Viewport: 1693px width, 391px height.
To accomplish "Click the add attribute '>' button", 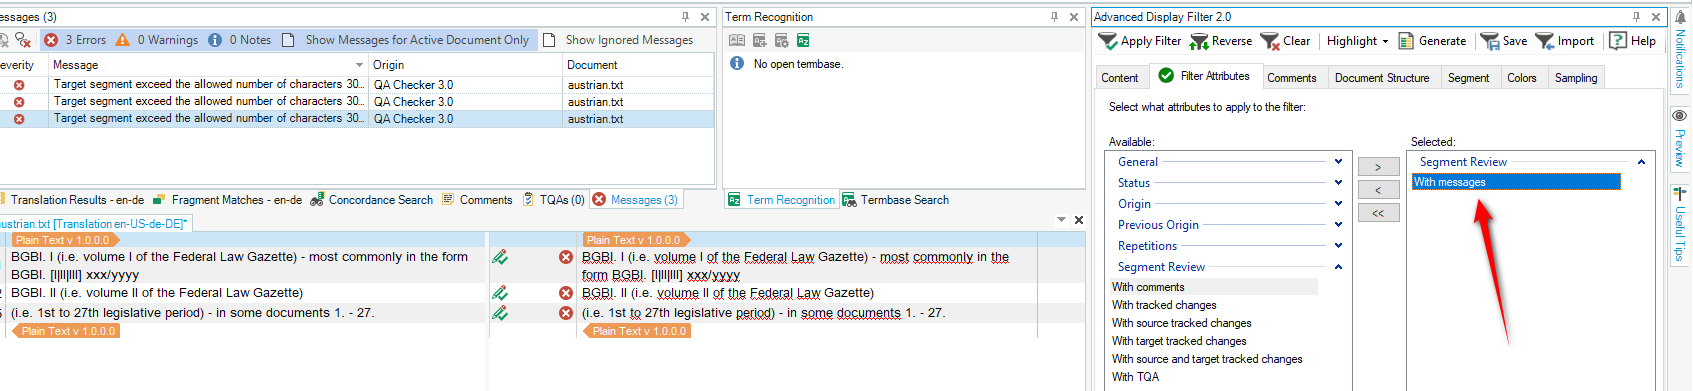I will pyautogui.click(x=1378, y=167).
